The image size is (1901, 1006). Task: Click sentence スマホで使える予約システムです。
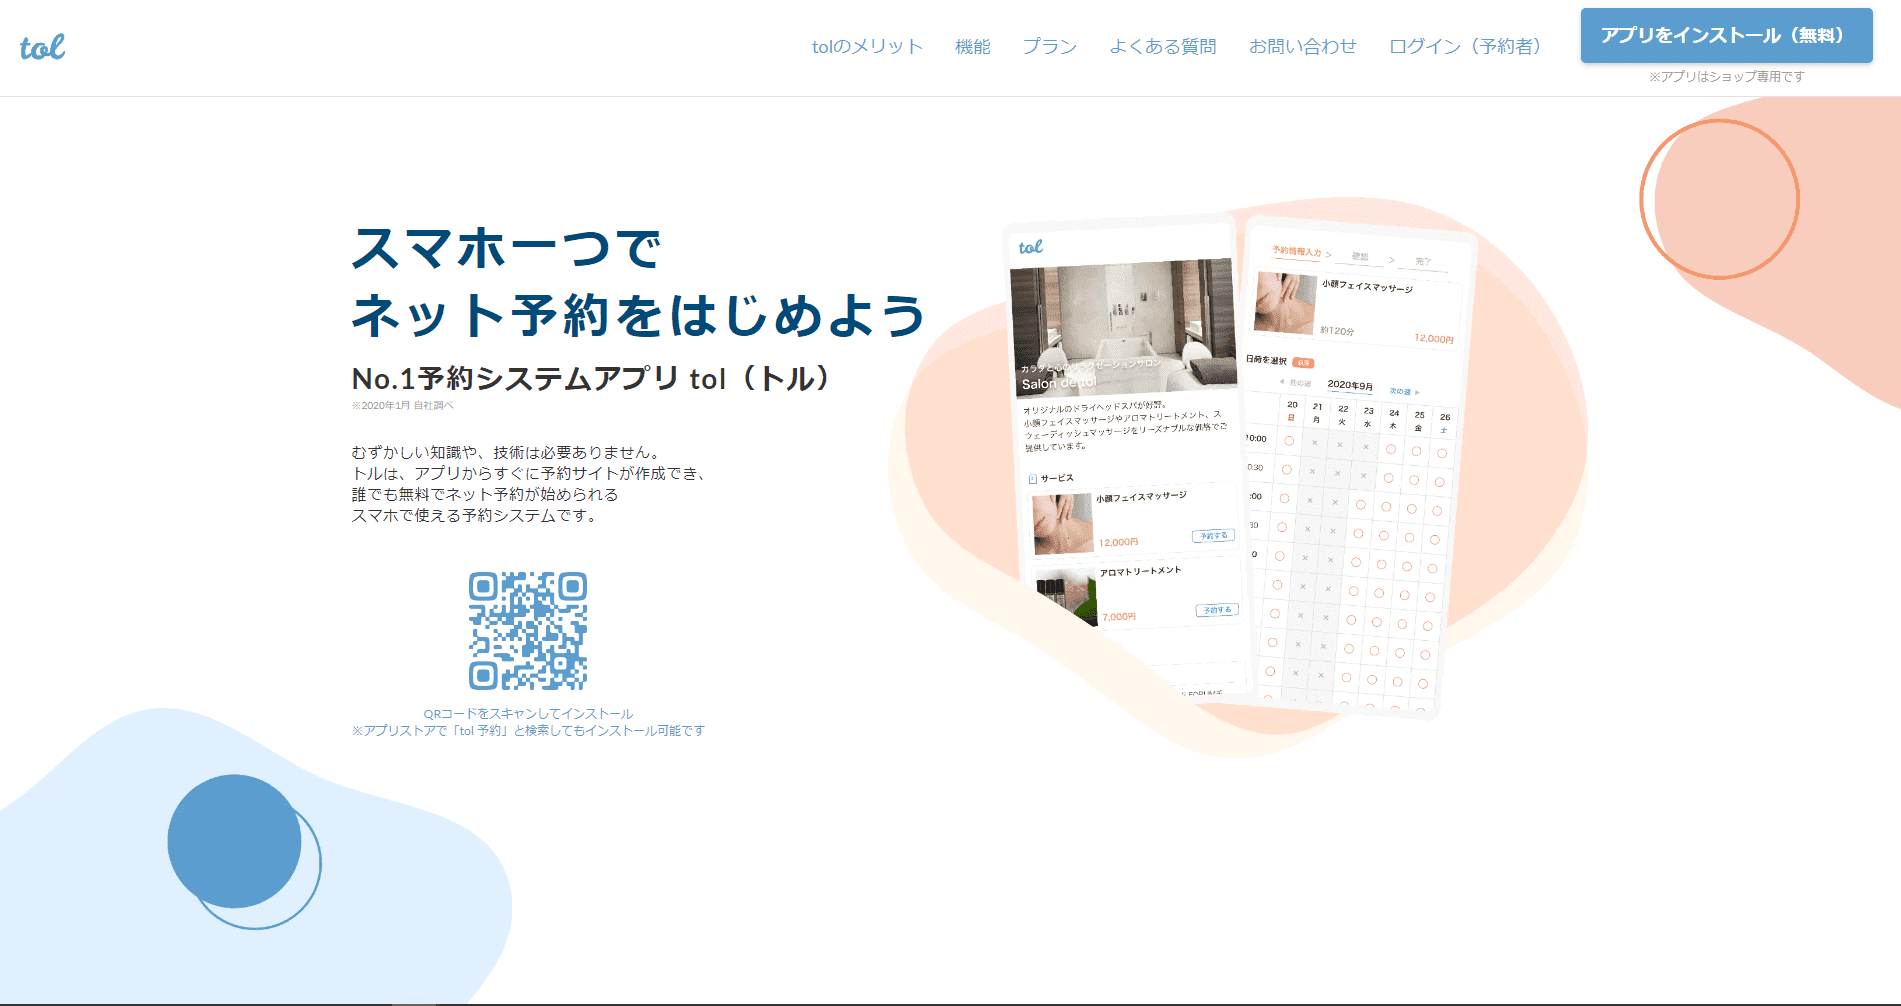pyautogui.click(x=475, y=516)
